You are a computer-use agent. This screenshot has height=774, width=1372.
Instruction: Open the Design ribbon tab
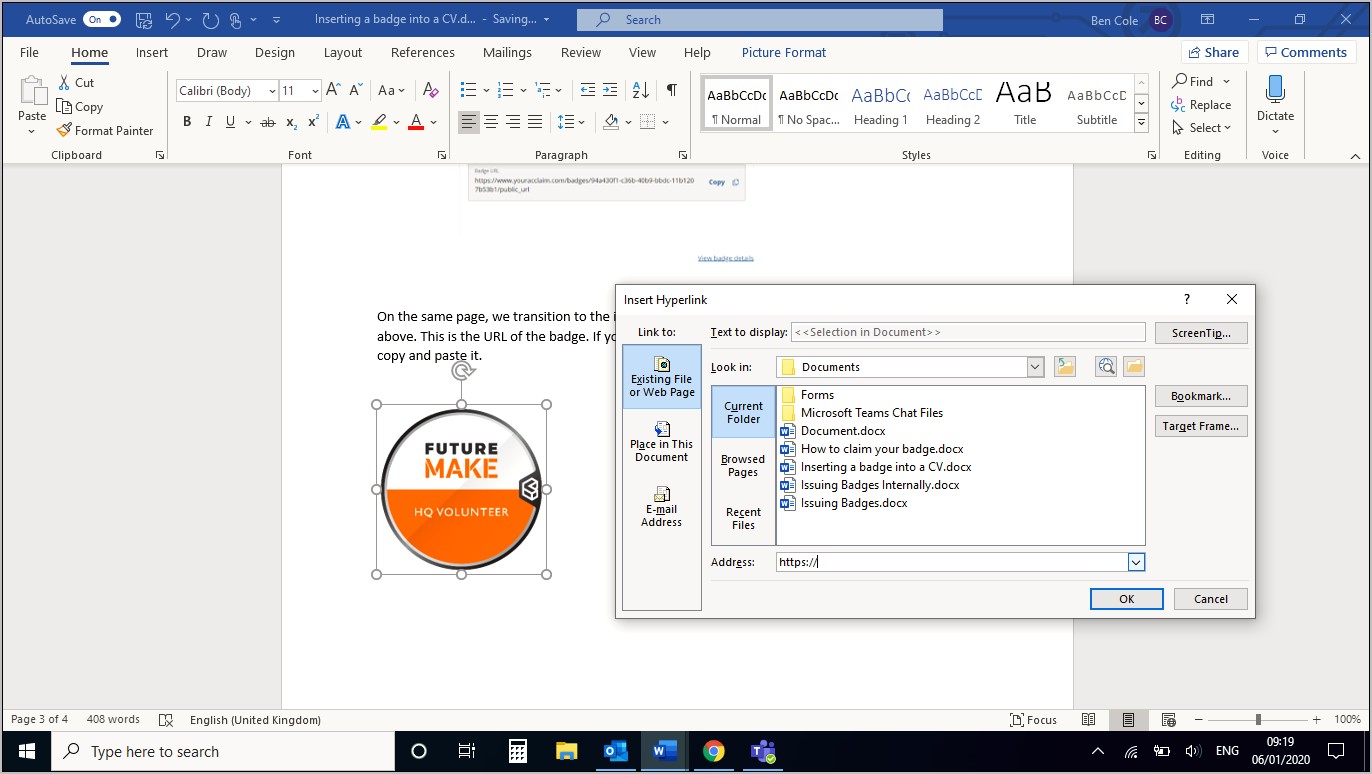274,52
